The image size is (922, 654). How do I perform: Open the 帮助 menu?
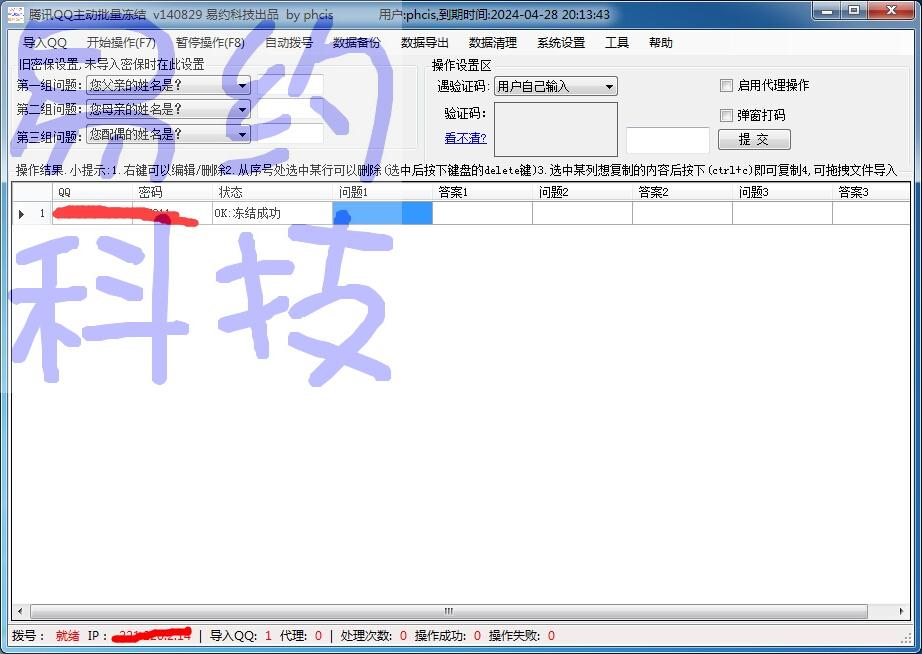tap(660, 42)
